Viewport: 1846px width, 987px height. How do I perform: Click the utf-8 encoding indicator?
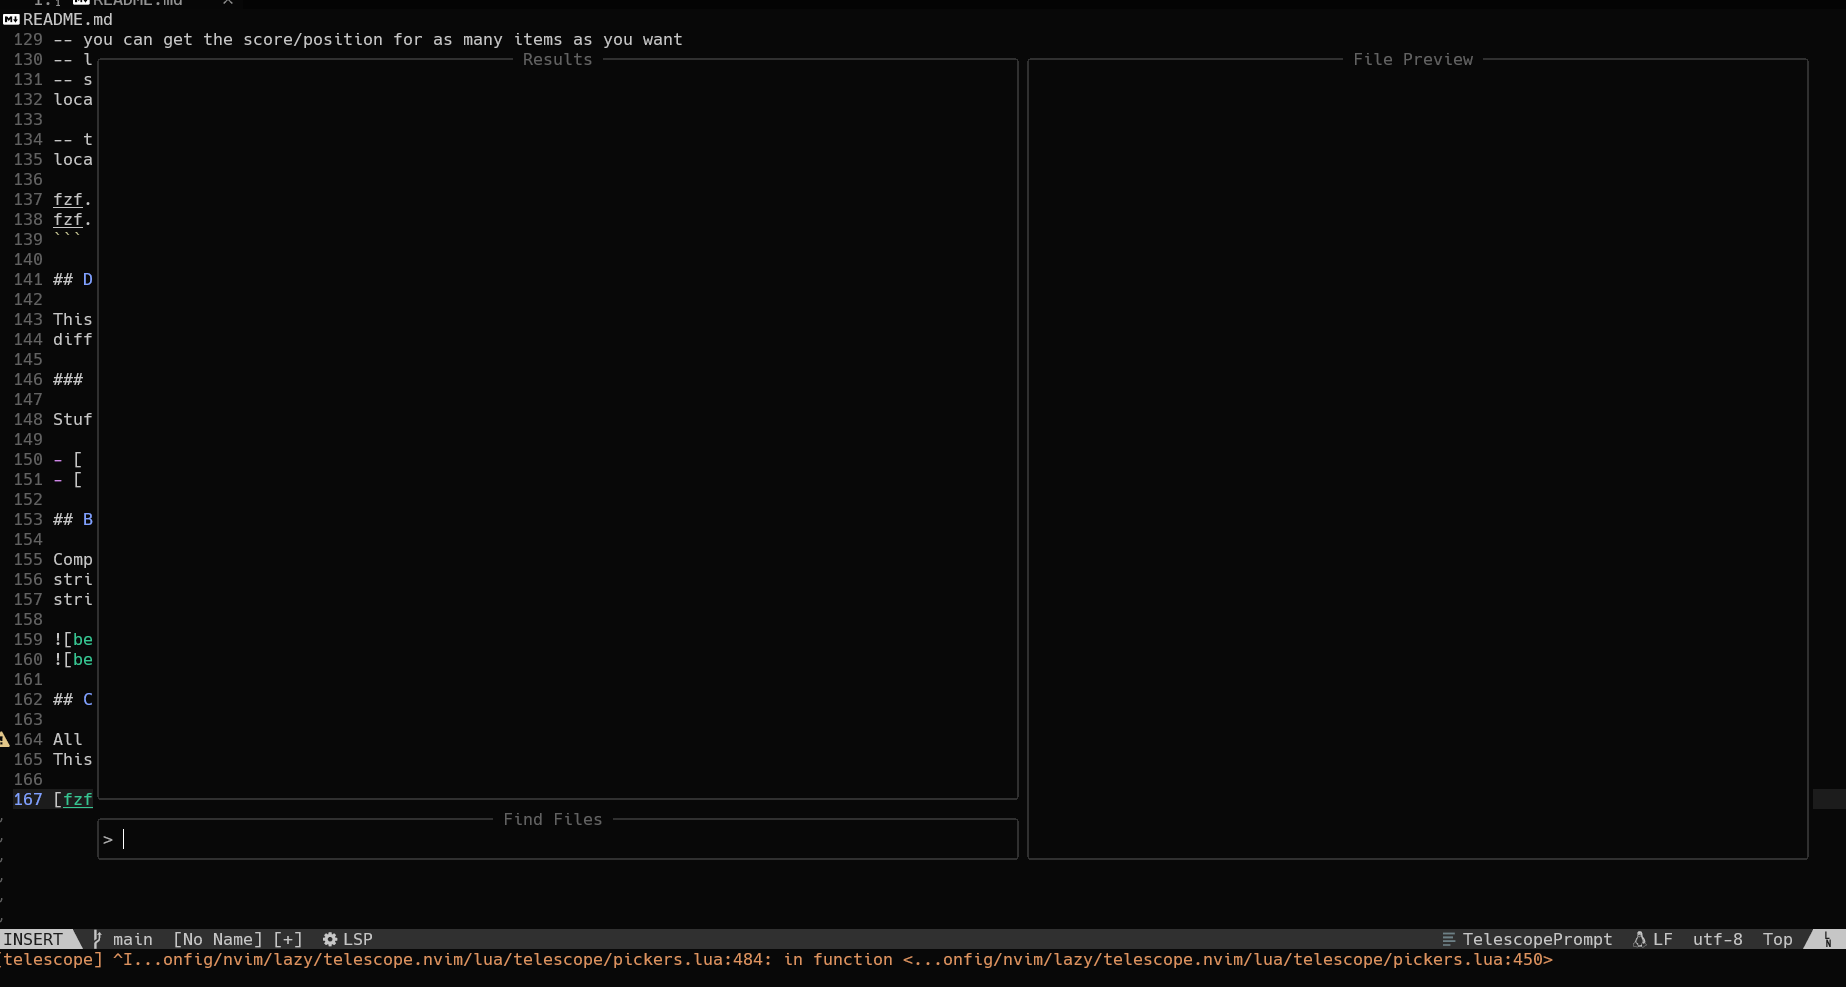pyautogui.click(x=1718, y=940)
